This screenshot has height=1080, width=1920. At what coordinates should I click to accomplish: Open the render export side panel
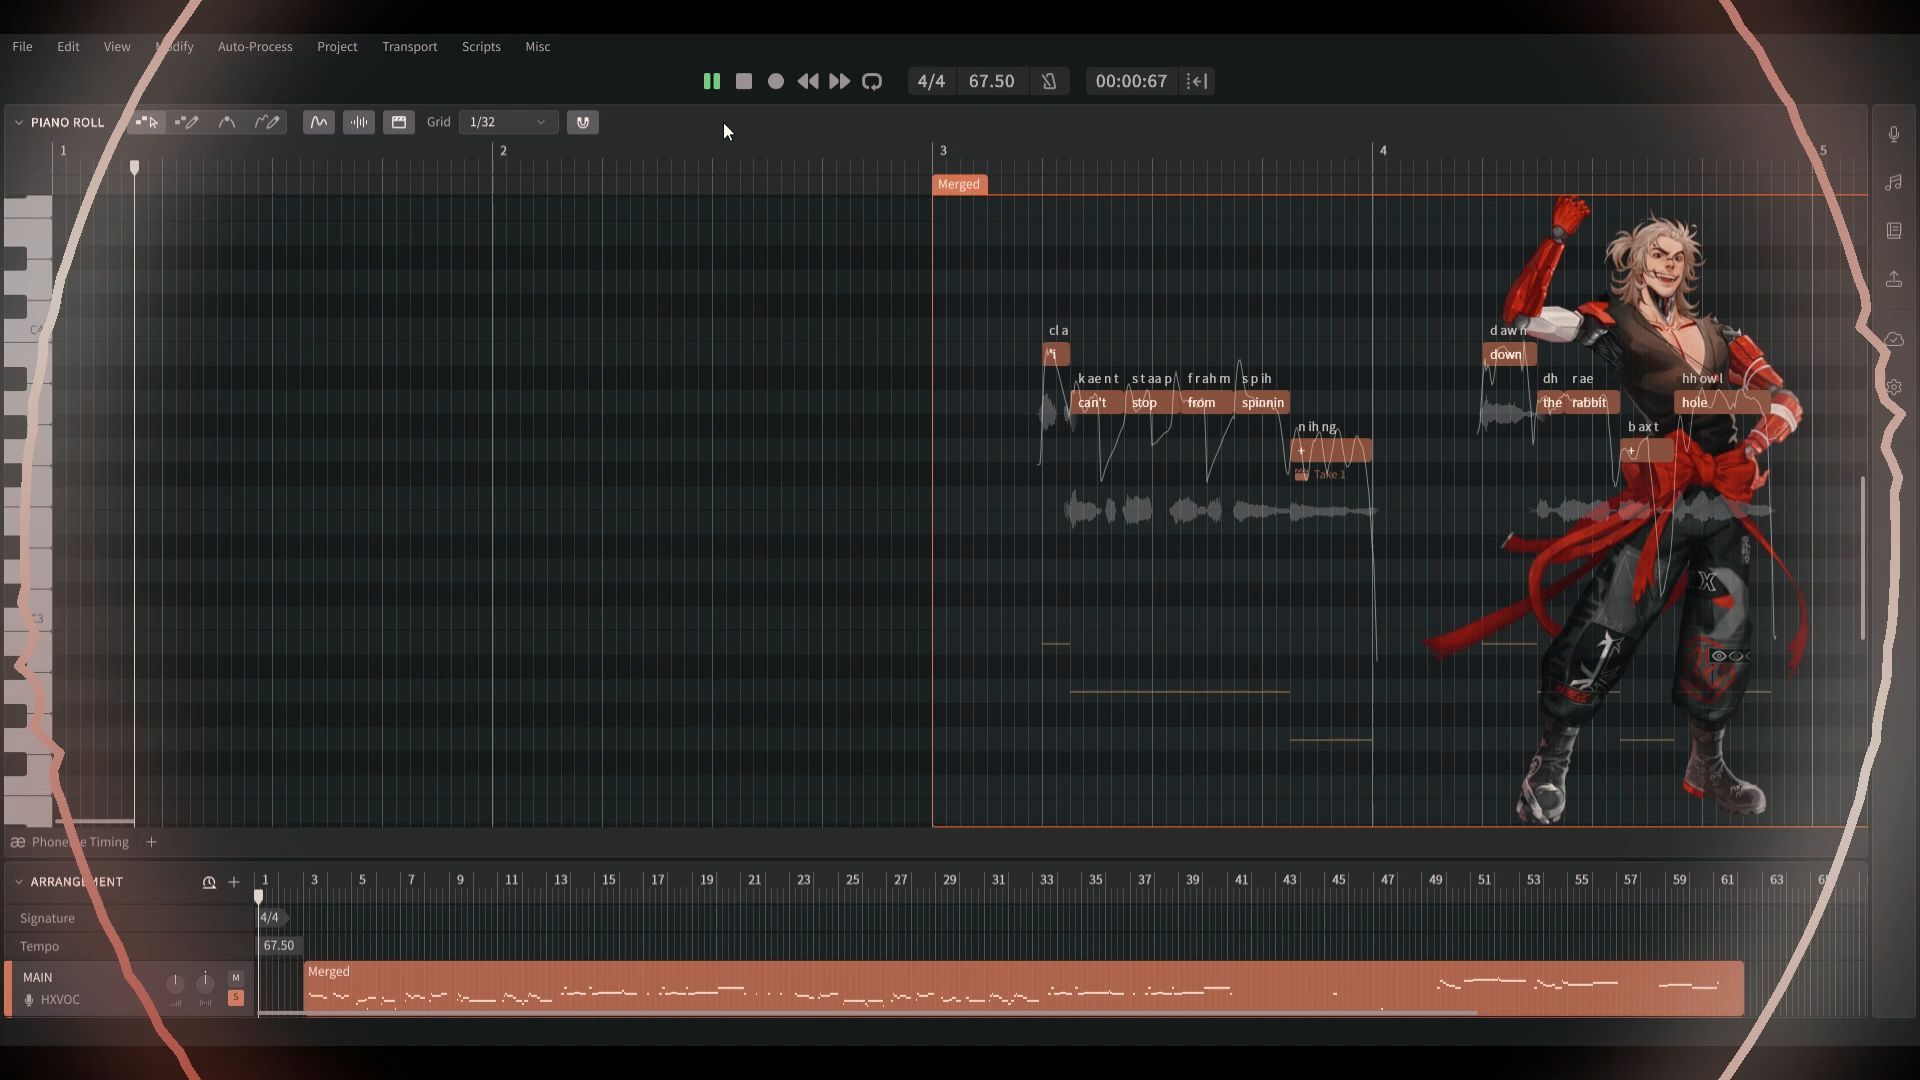click(1894, 280)
